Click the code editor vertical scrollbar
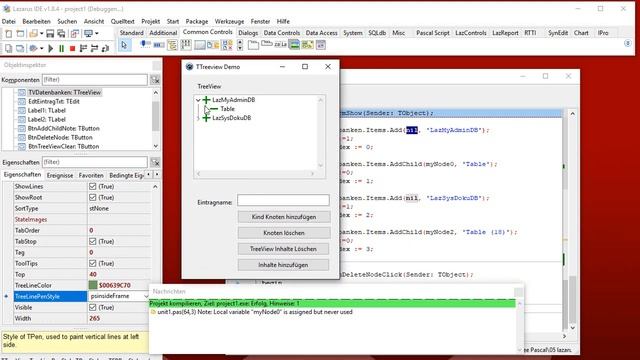 point(572,220)
